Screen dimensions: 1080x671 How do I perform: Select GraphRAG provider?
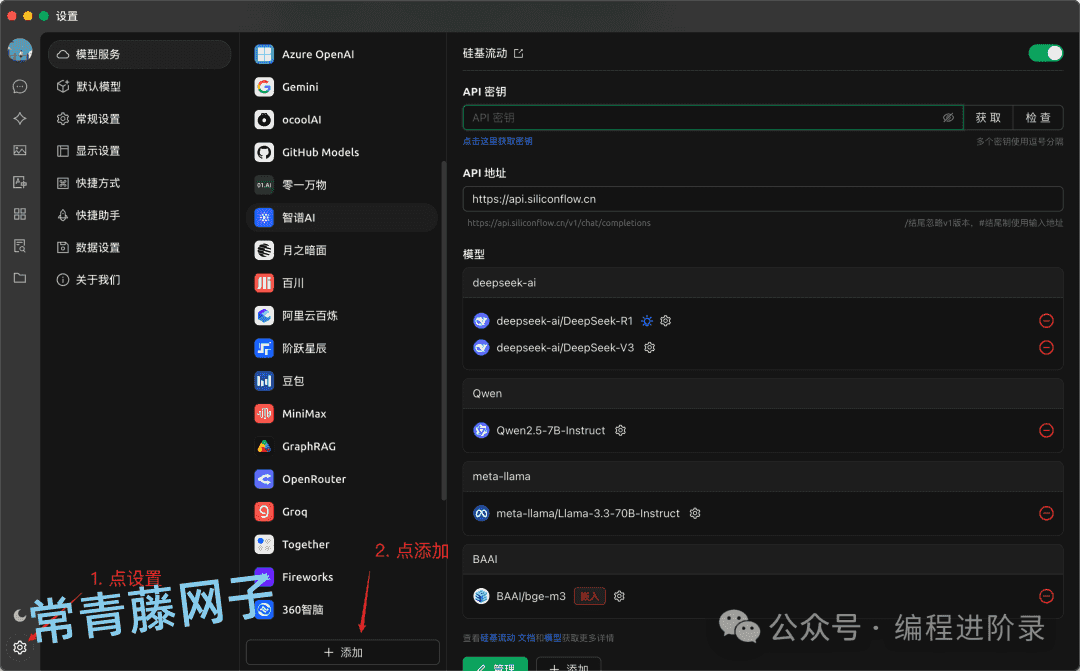point(342,446)
